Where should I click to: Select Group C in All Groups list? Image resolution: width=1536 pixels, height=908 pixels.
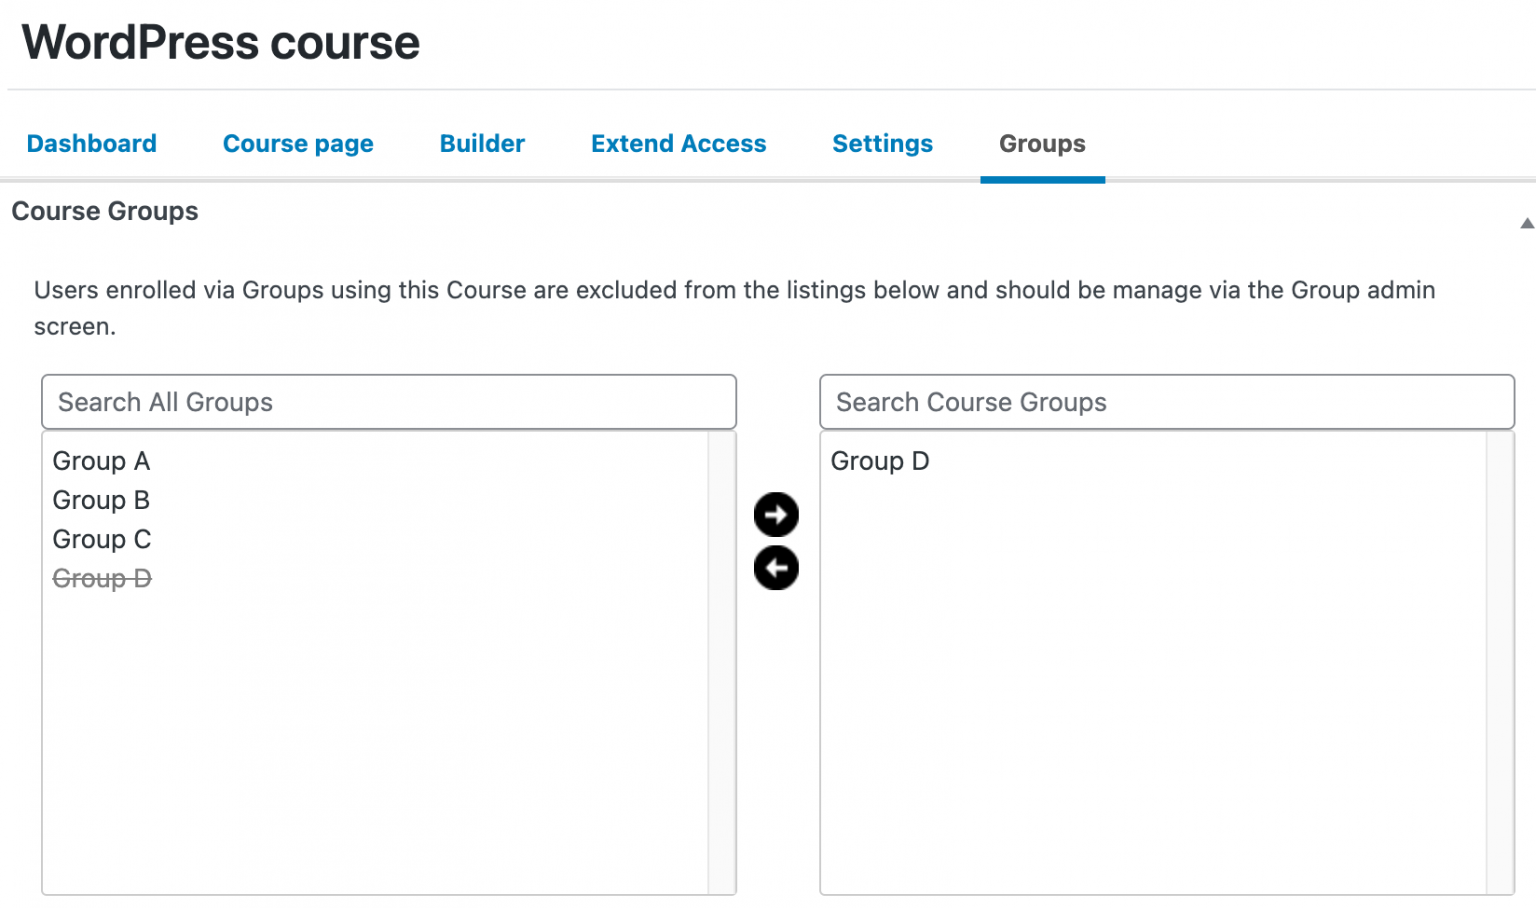point(101,539)
